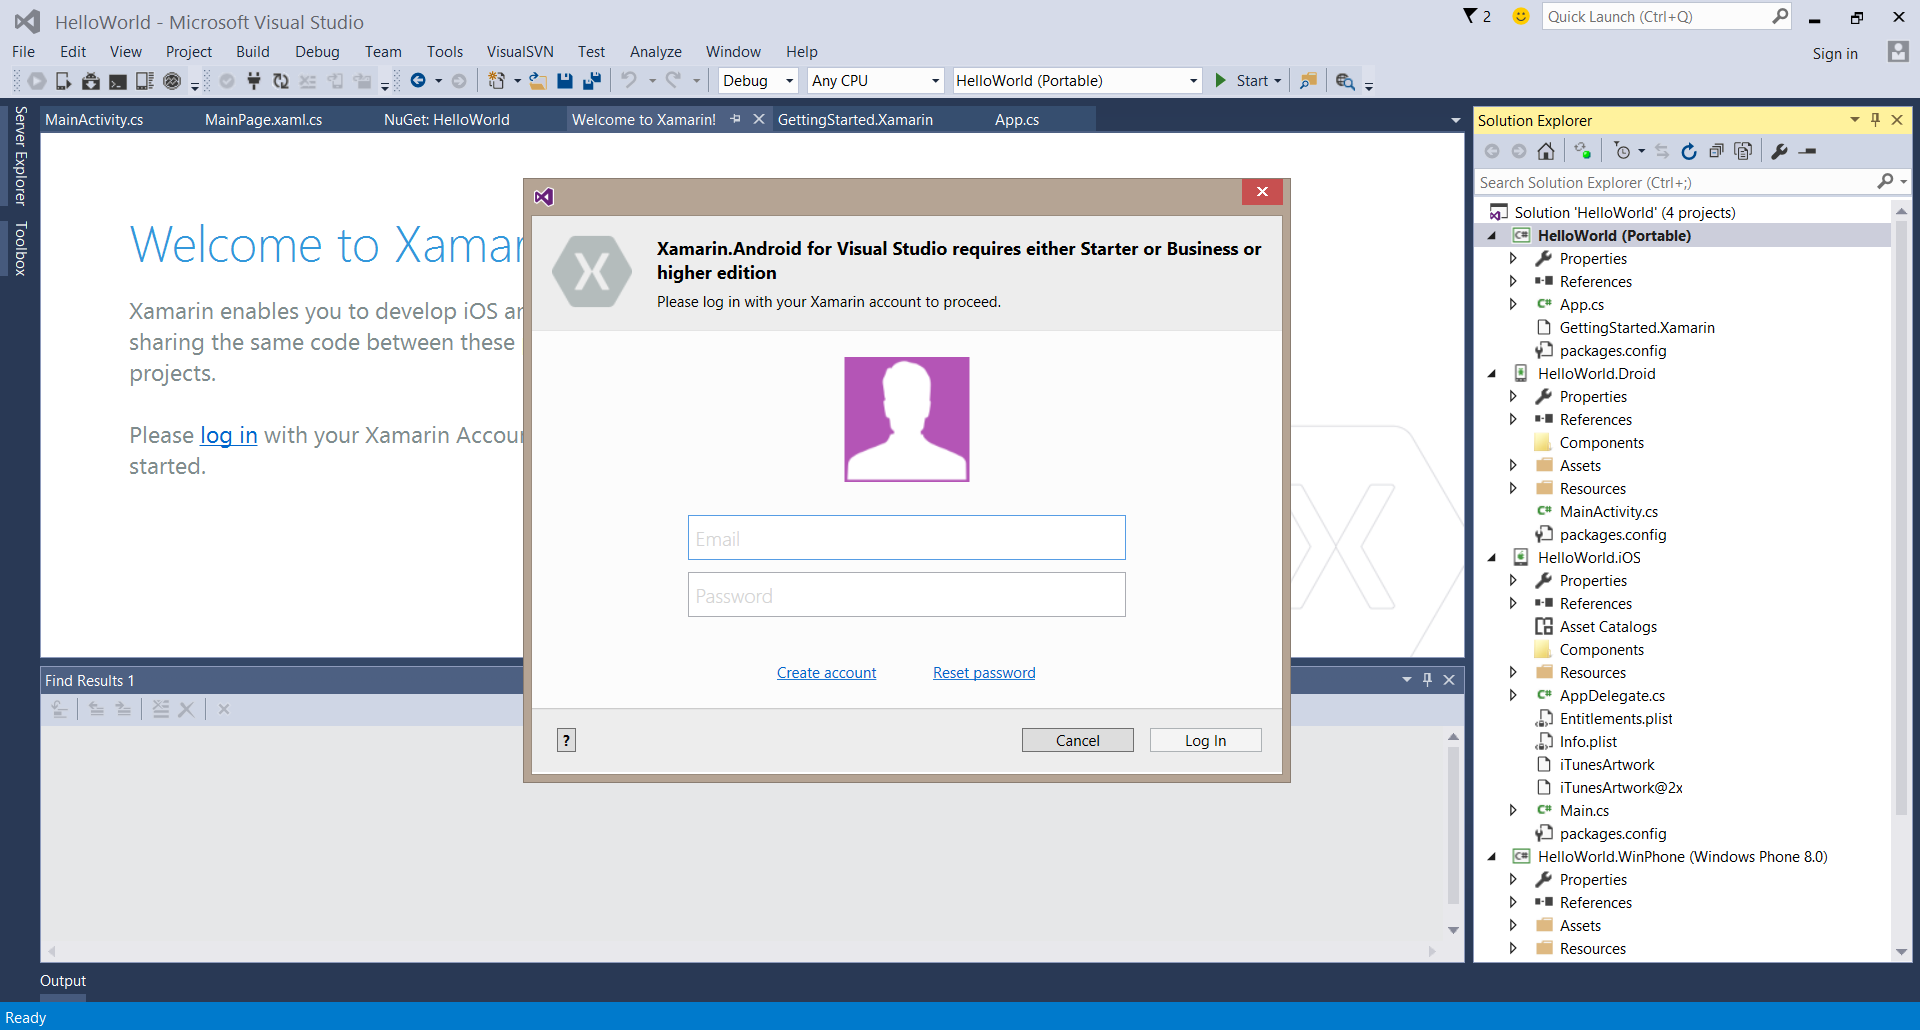Click the Cancel button in login dialog
Viewport: 1920px width, 1030px height.
1077,740
